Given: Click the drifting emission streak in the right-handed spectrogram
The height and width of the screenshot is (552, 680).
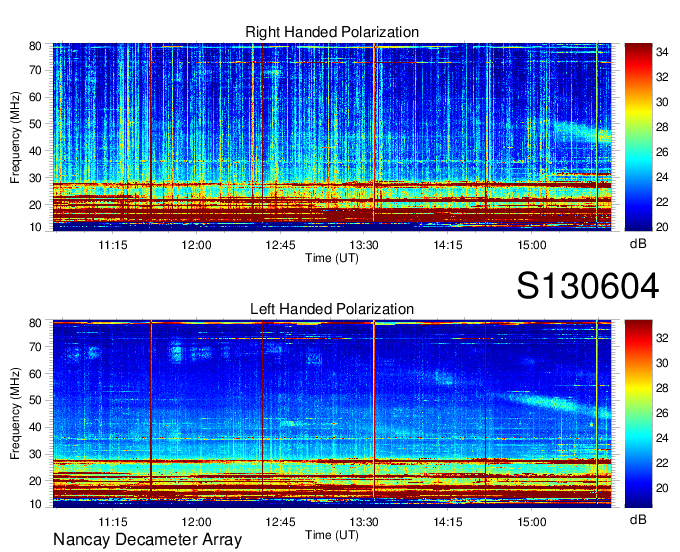Looking at the screenshot, I should pyautogui.click(x=581, y=131).
